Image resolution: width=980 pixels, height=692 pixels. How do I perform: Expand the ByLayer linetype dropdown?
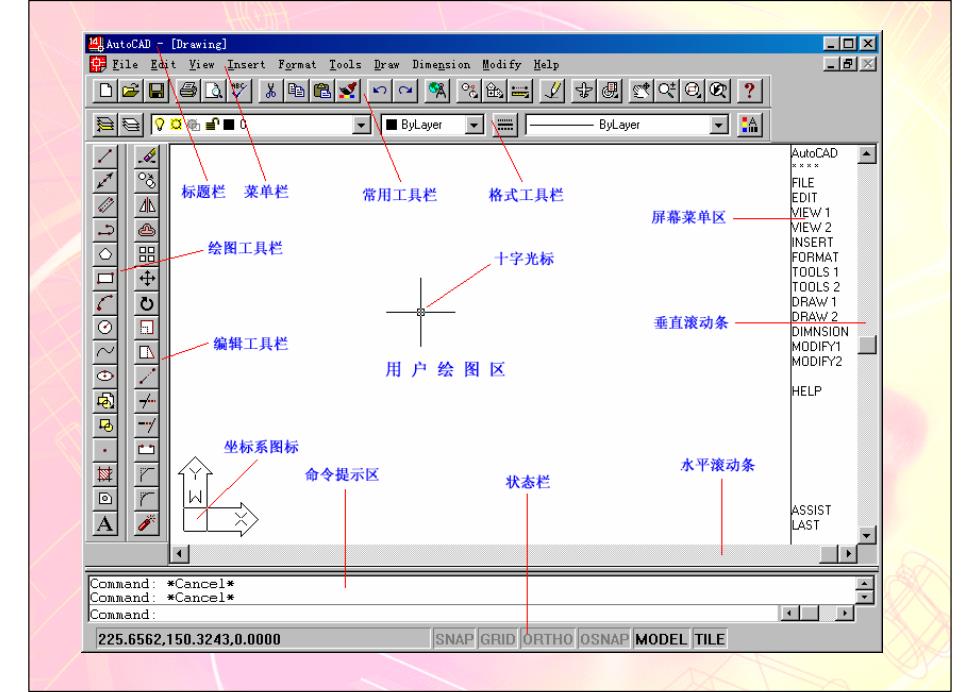tap(719, 125)
